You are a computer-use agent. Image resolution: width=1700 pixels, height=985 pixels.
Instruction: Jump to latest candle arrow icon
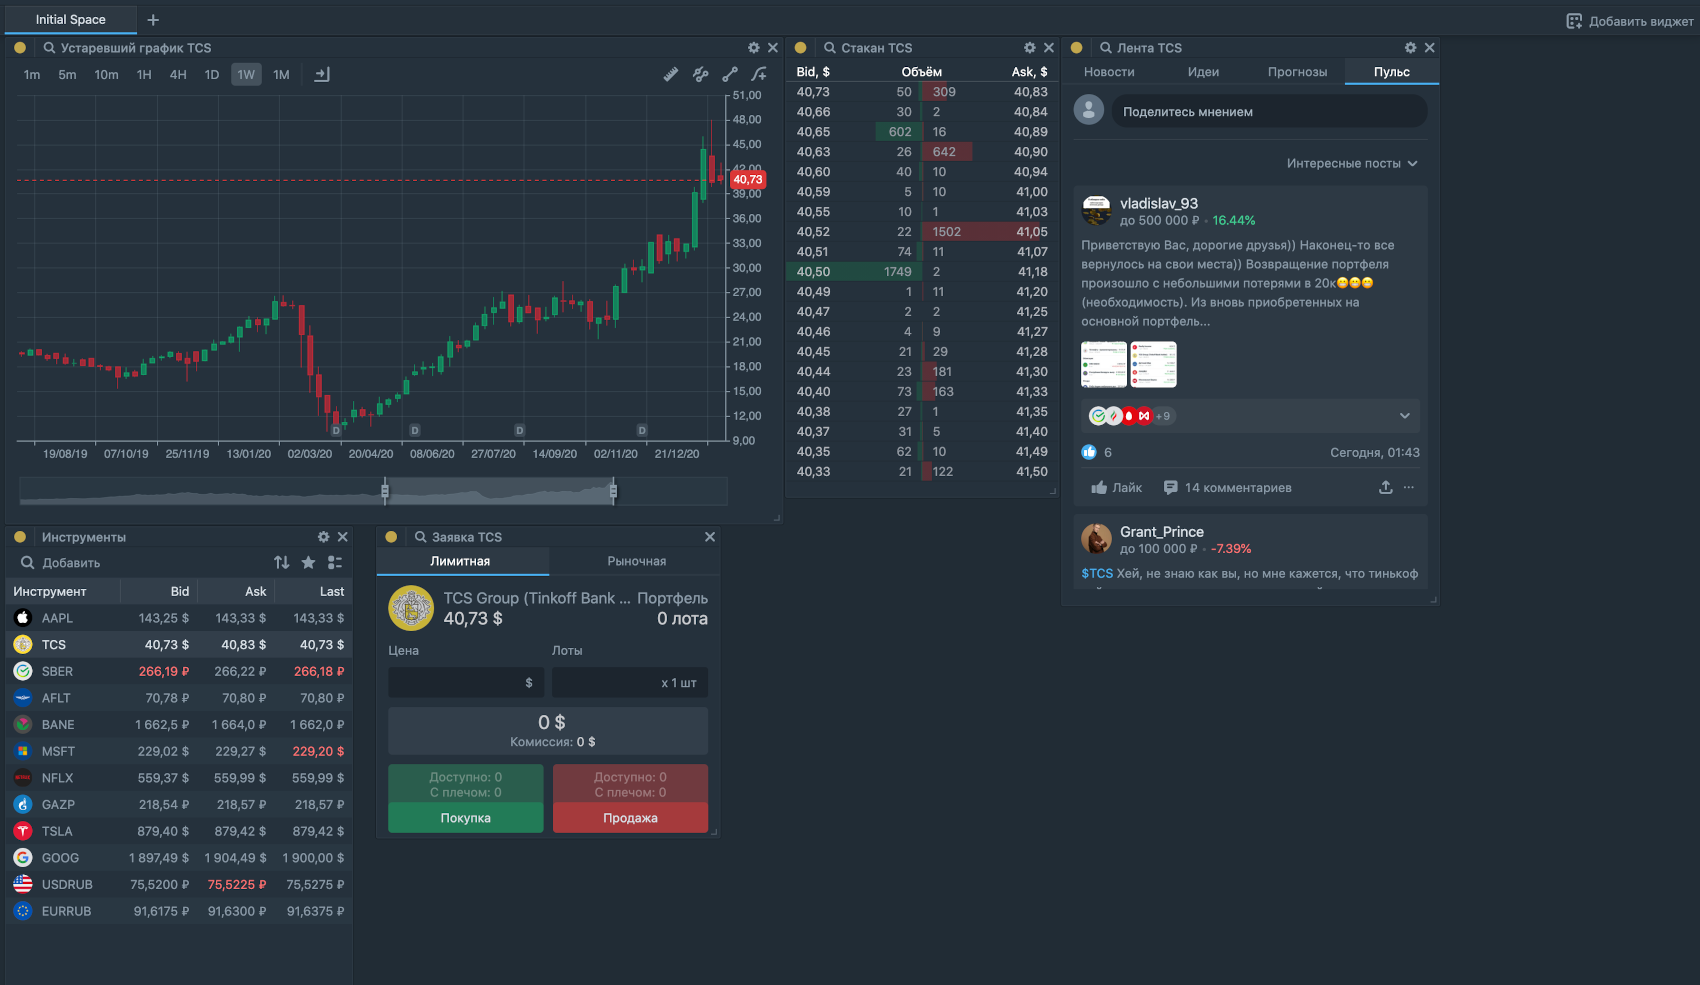tap(322, 75)
